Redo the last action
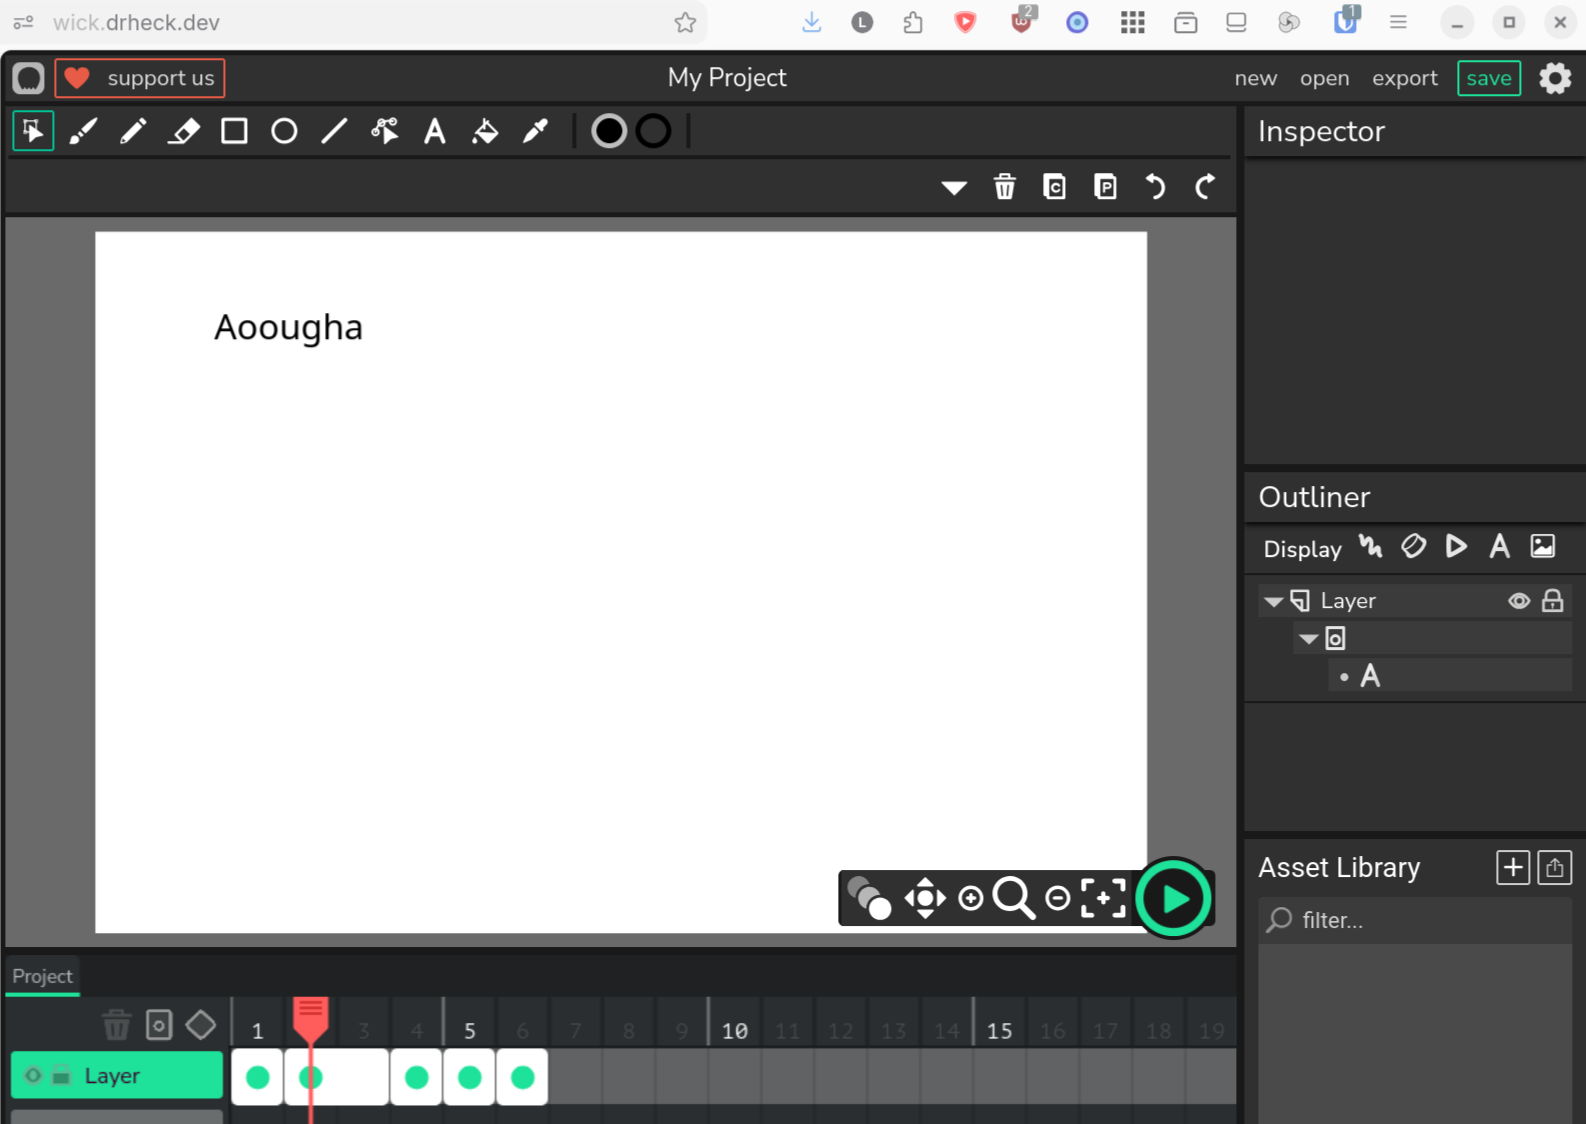Viewport: 1586px width, 1124px height. (x=1205, y=187)
